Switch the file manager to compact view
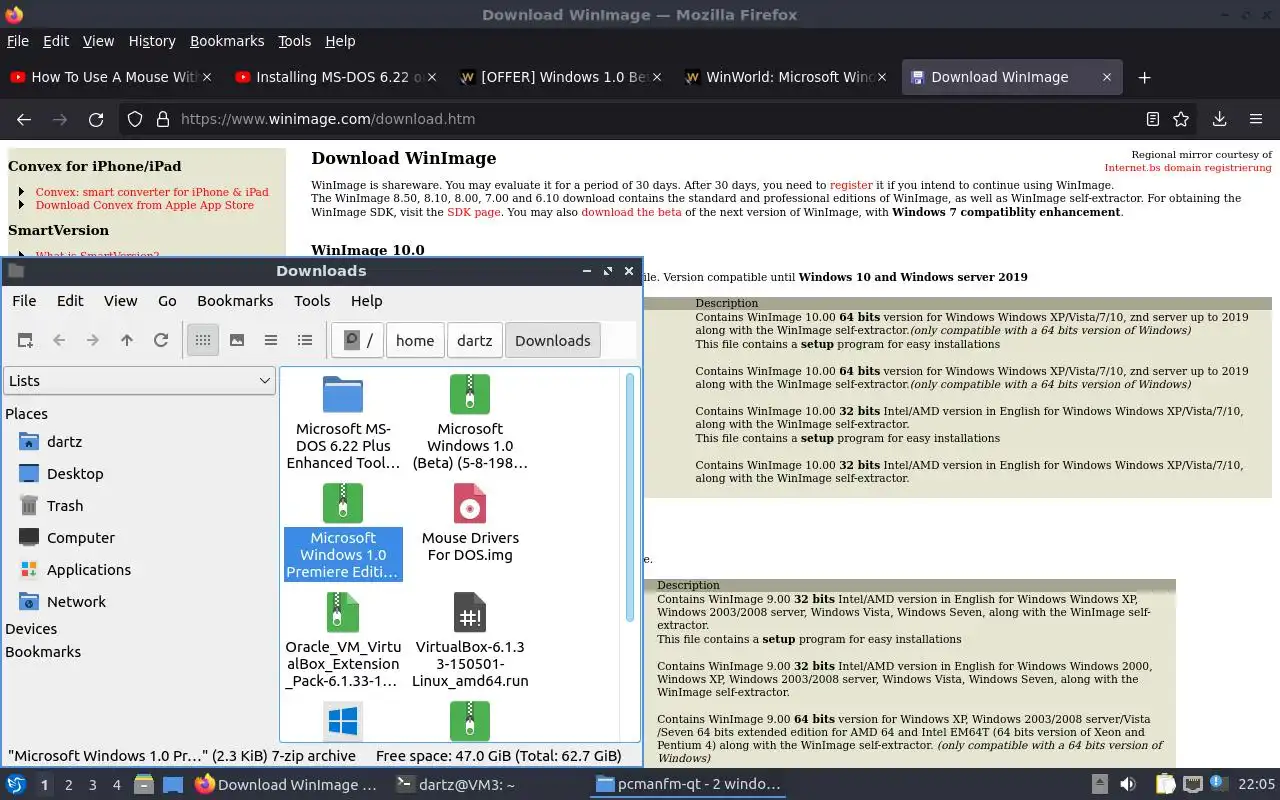 [271, 340]
